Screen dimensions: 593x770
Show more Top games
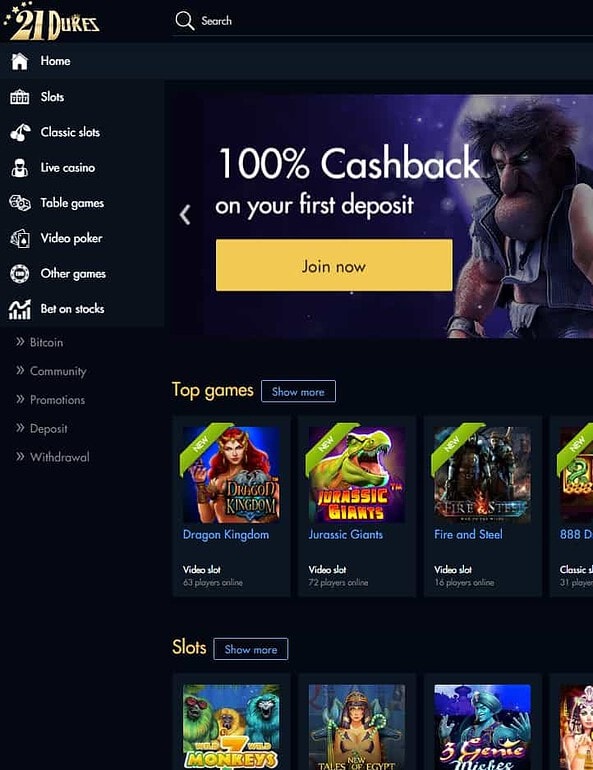(298, 391)
